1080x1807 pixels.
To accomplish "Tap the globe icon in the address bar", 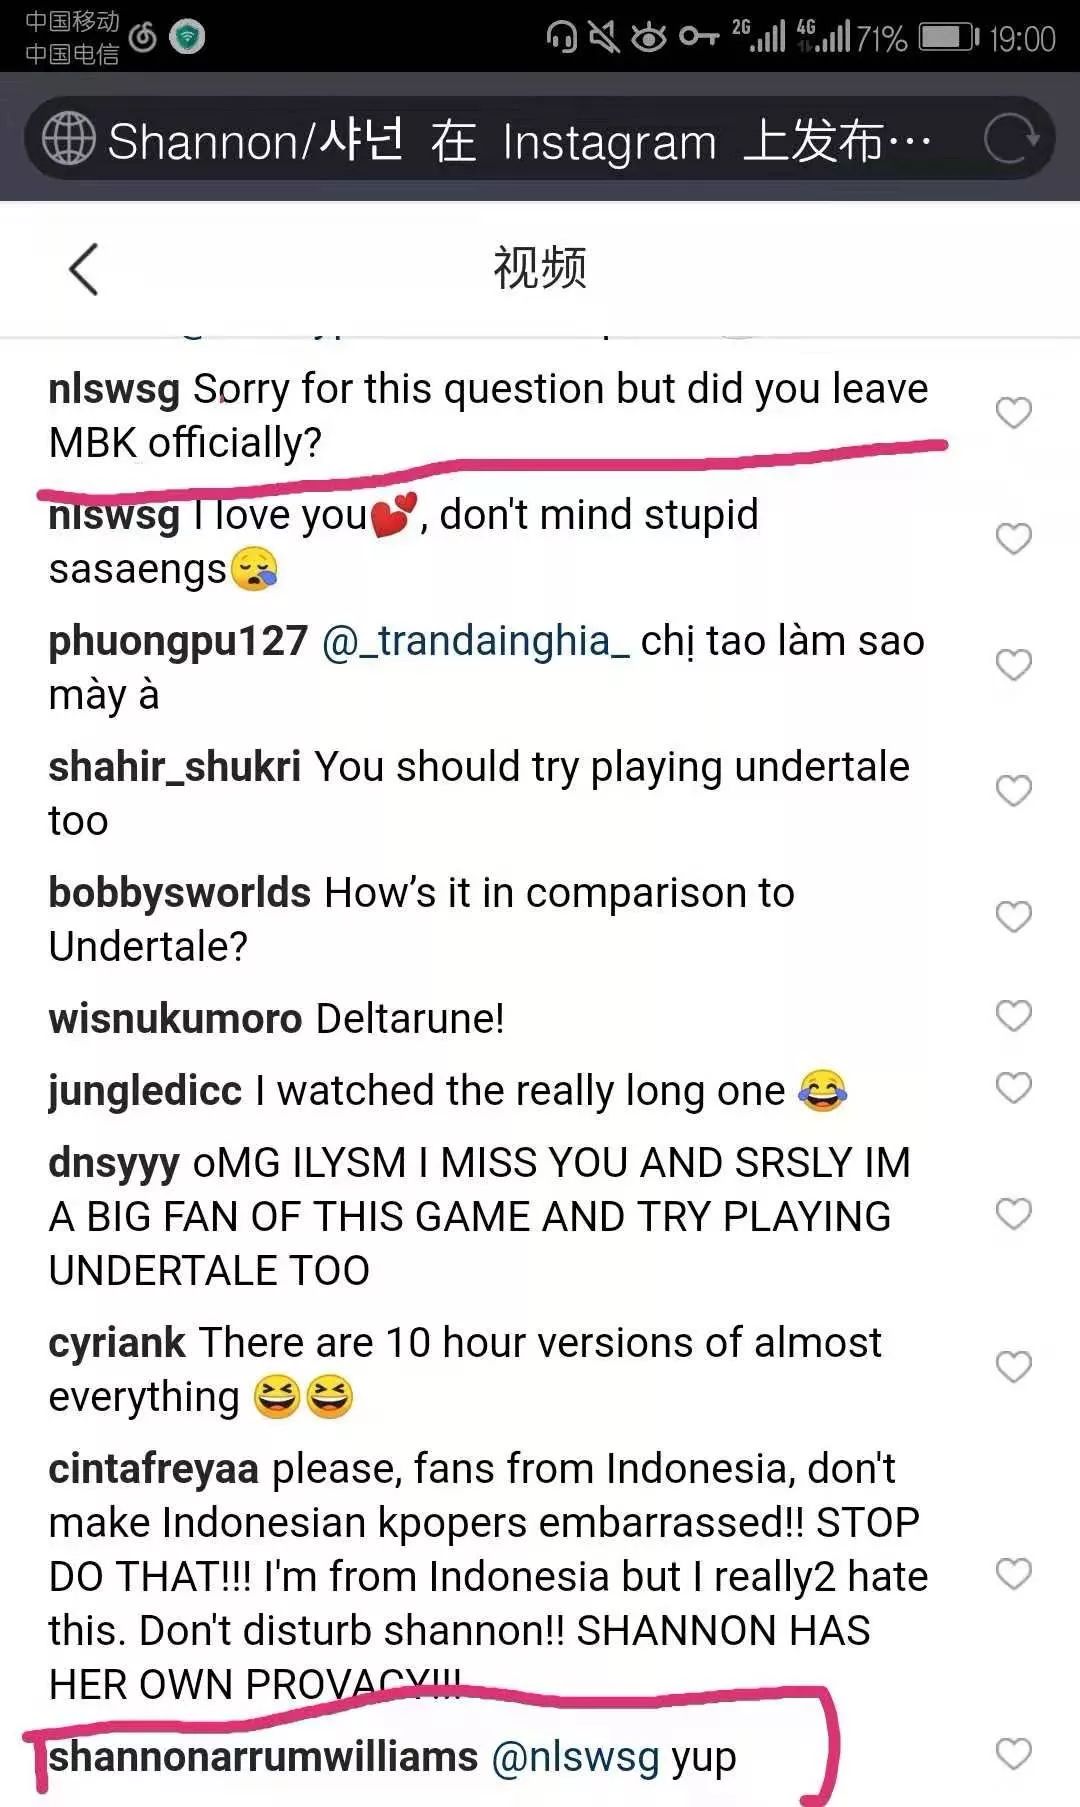I will point(68,139).
